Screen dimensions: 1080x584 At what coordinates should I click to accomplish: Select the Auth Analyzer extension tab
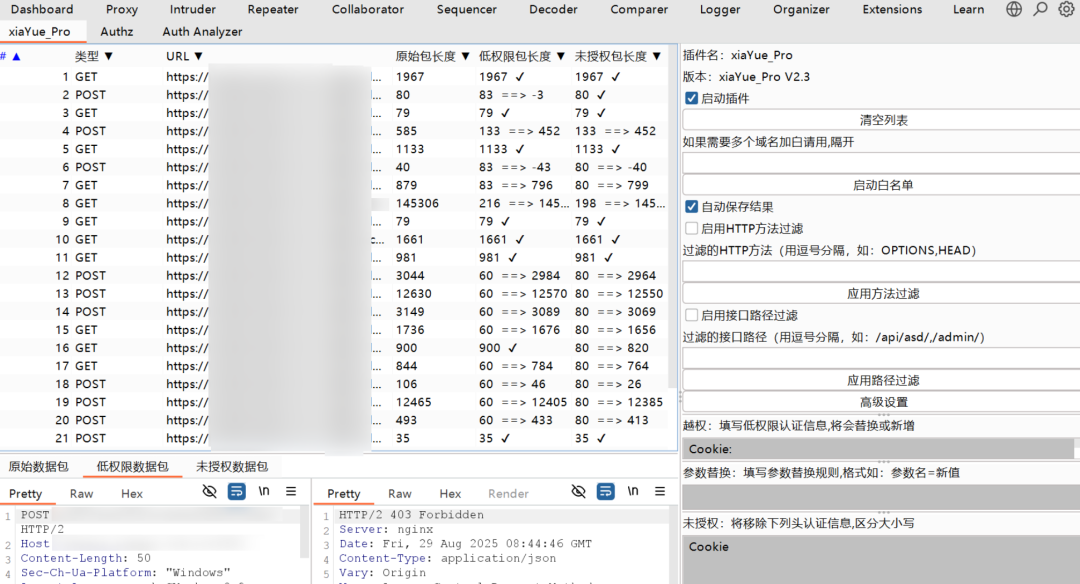[x=202, y=32]
